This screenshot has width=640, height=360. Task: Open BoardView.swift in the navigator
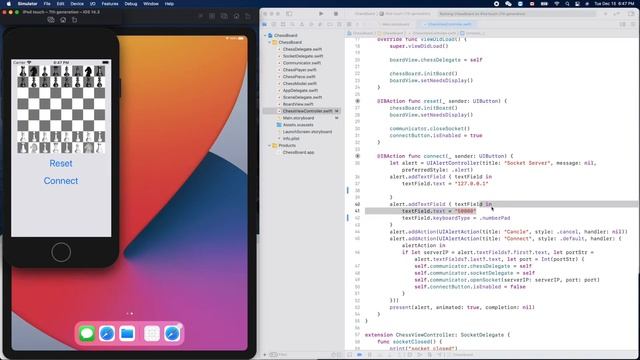[298, 104]
